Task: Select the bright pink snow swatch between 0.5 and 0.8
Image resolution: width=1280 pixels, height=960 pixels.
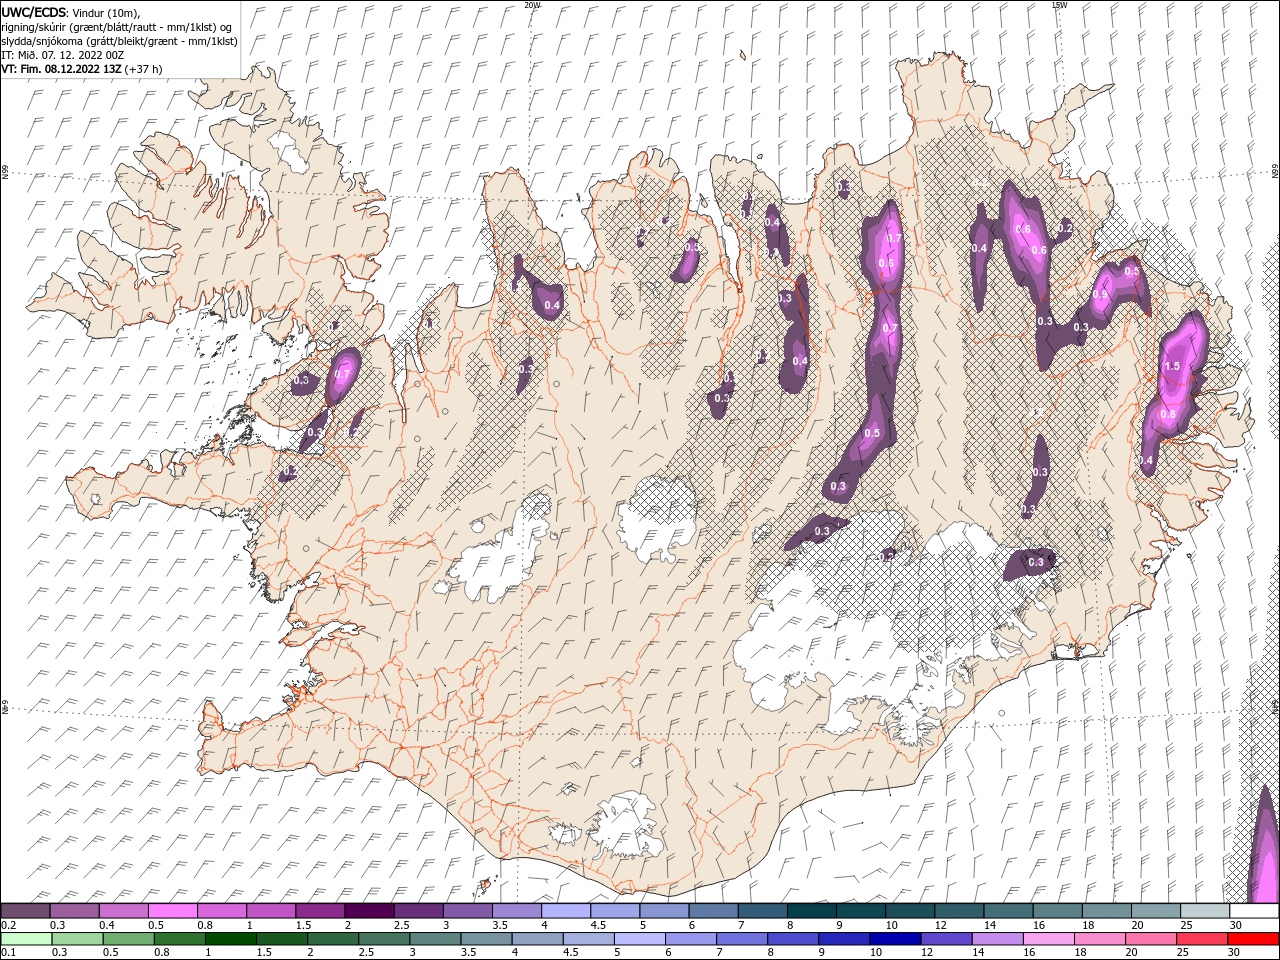Action: click(173, 911)
